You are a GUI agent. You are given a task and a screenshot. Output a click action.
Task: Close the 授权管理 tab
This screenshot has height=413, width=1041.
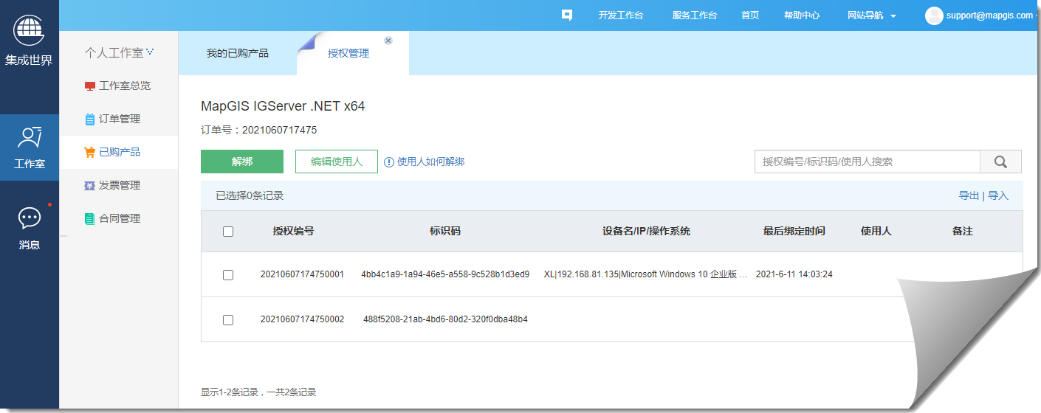pyautogui.click(x=388, y=41)
